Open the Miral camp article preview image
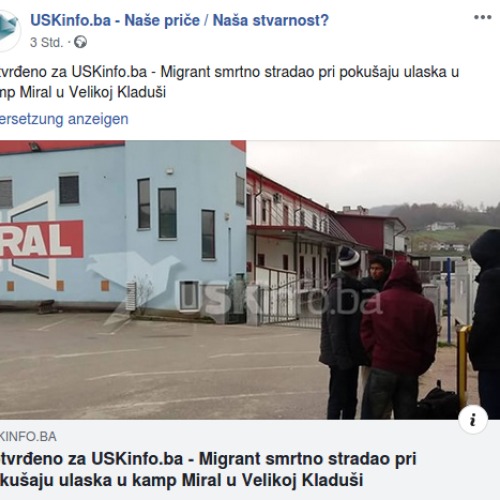This screenshot has height=500, width=500. coord(250,280)
